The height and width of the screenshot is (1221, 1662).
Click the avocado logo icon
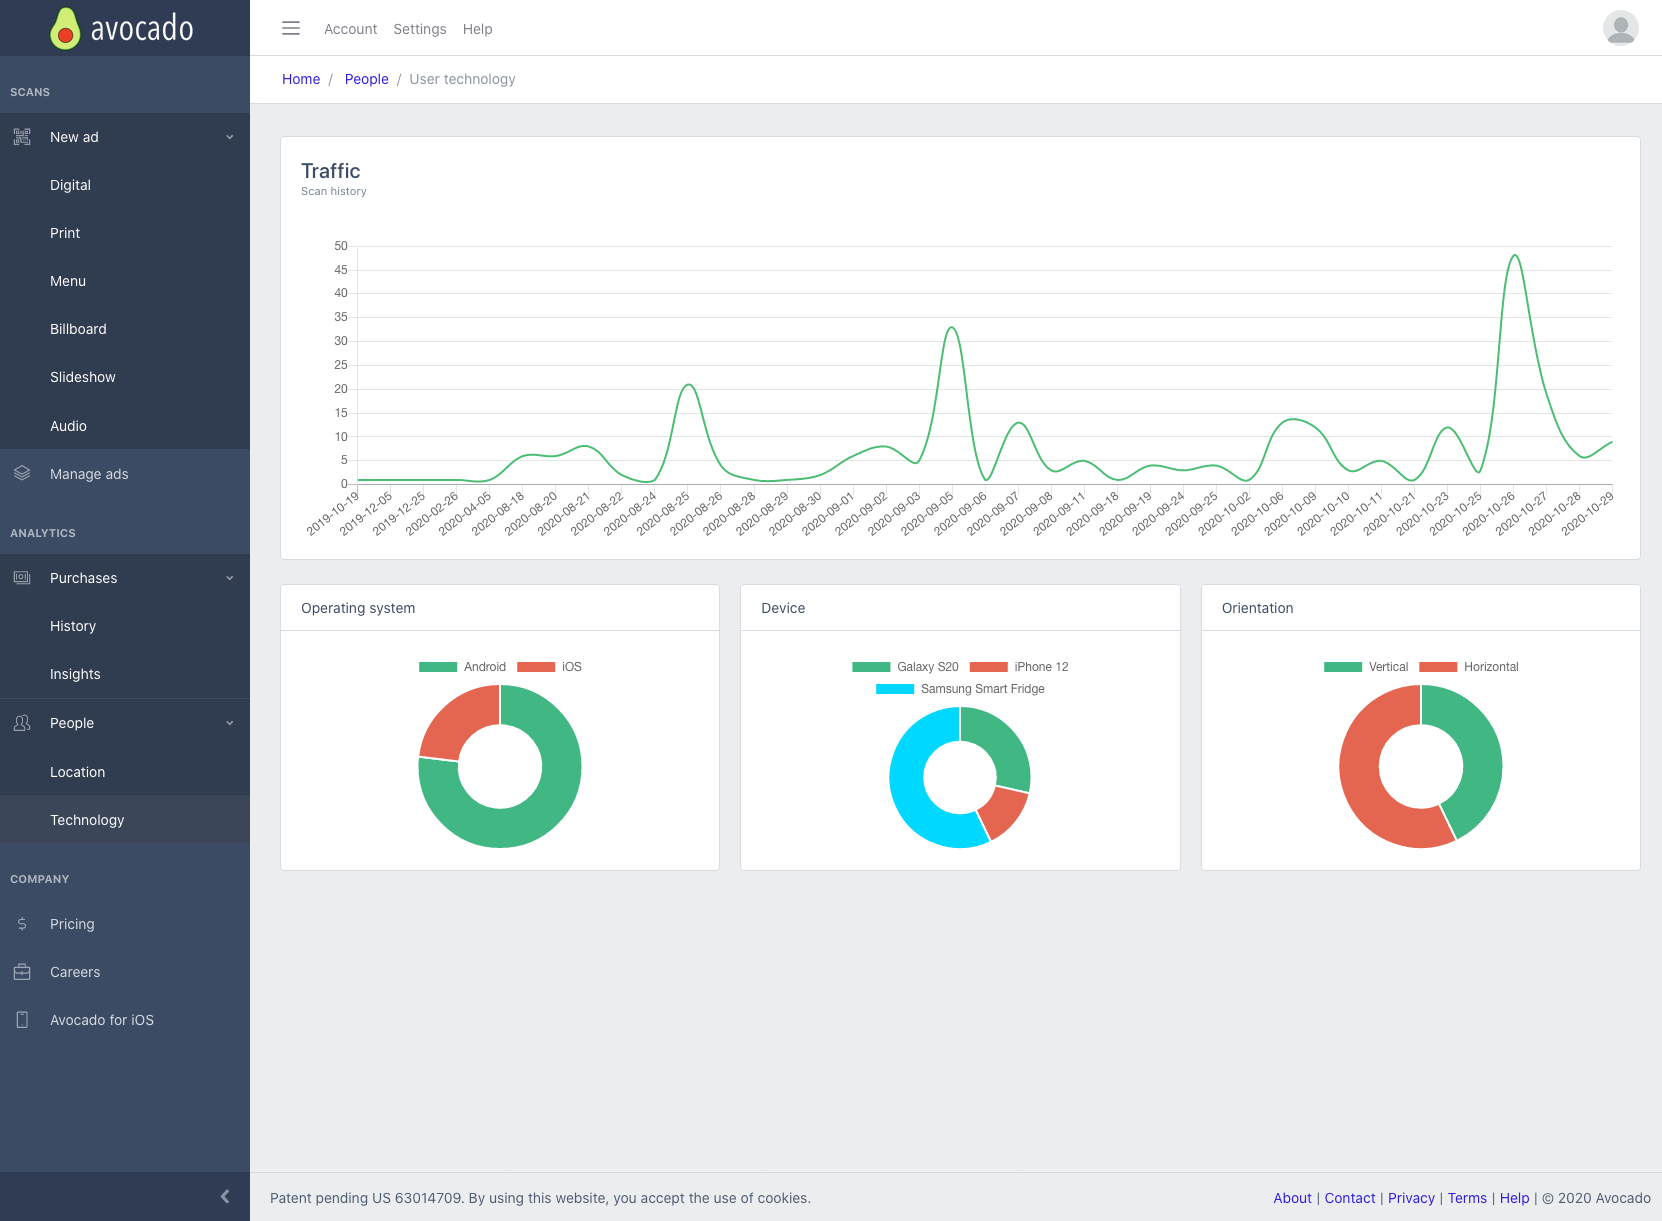point(65,28)
